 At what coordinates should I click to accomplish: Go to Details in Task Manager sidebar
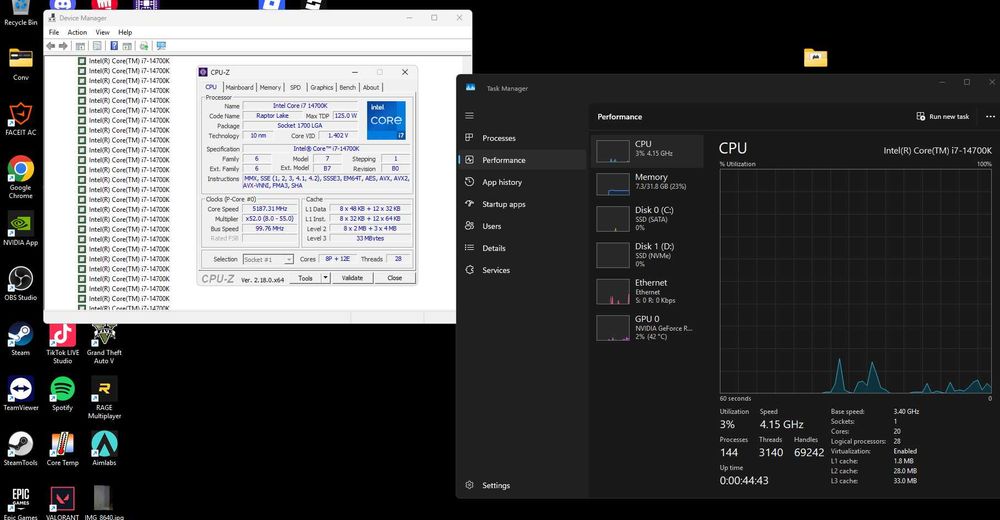click(522, 248)
